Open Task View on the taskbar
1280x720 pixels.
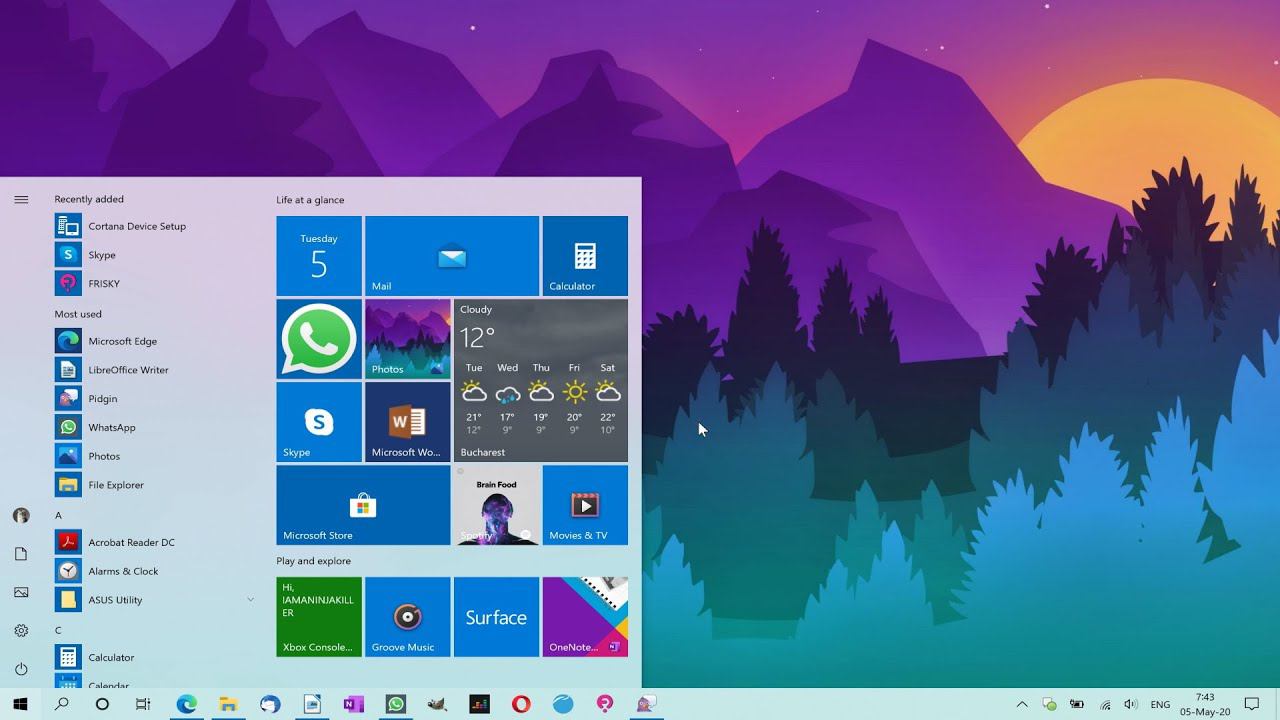[x=143, y=704]
